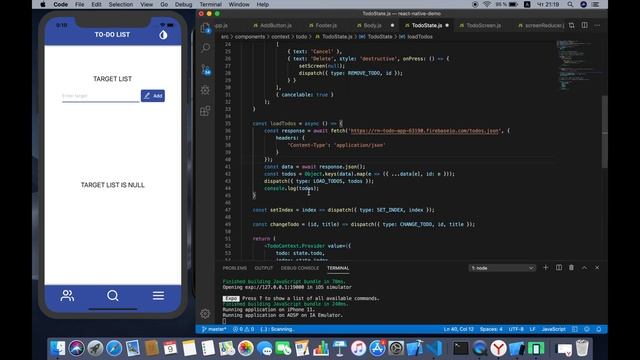
Task: Click the editor vertical scrollbar
Action: pos(604,131)
